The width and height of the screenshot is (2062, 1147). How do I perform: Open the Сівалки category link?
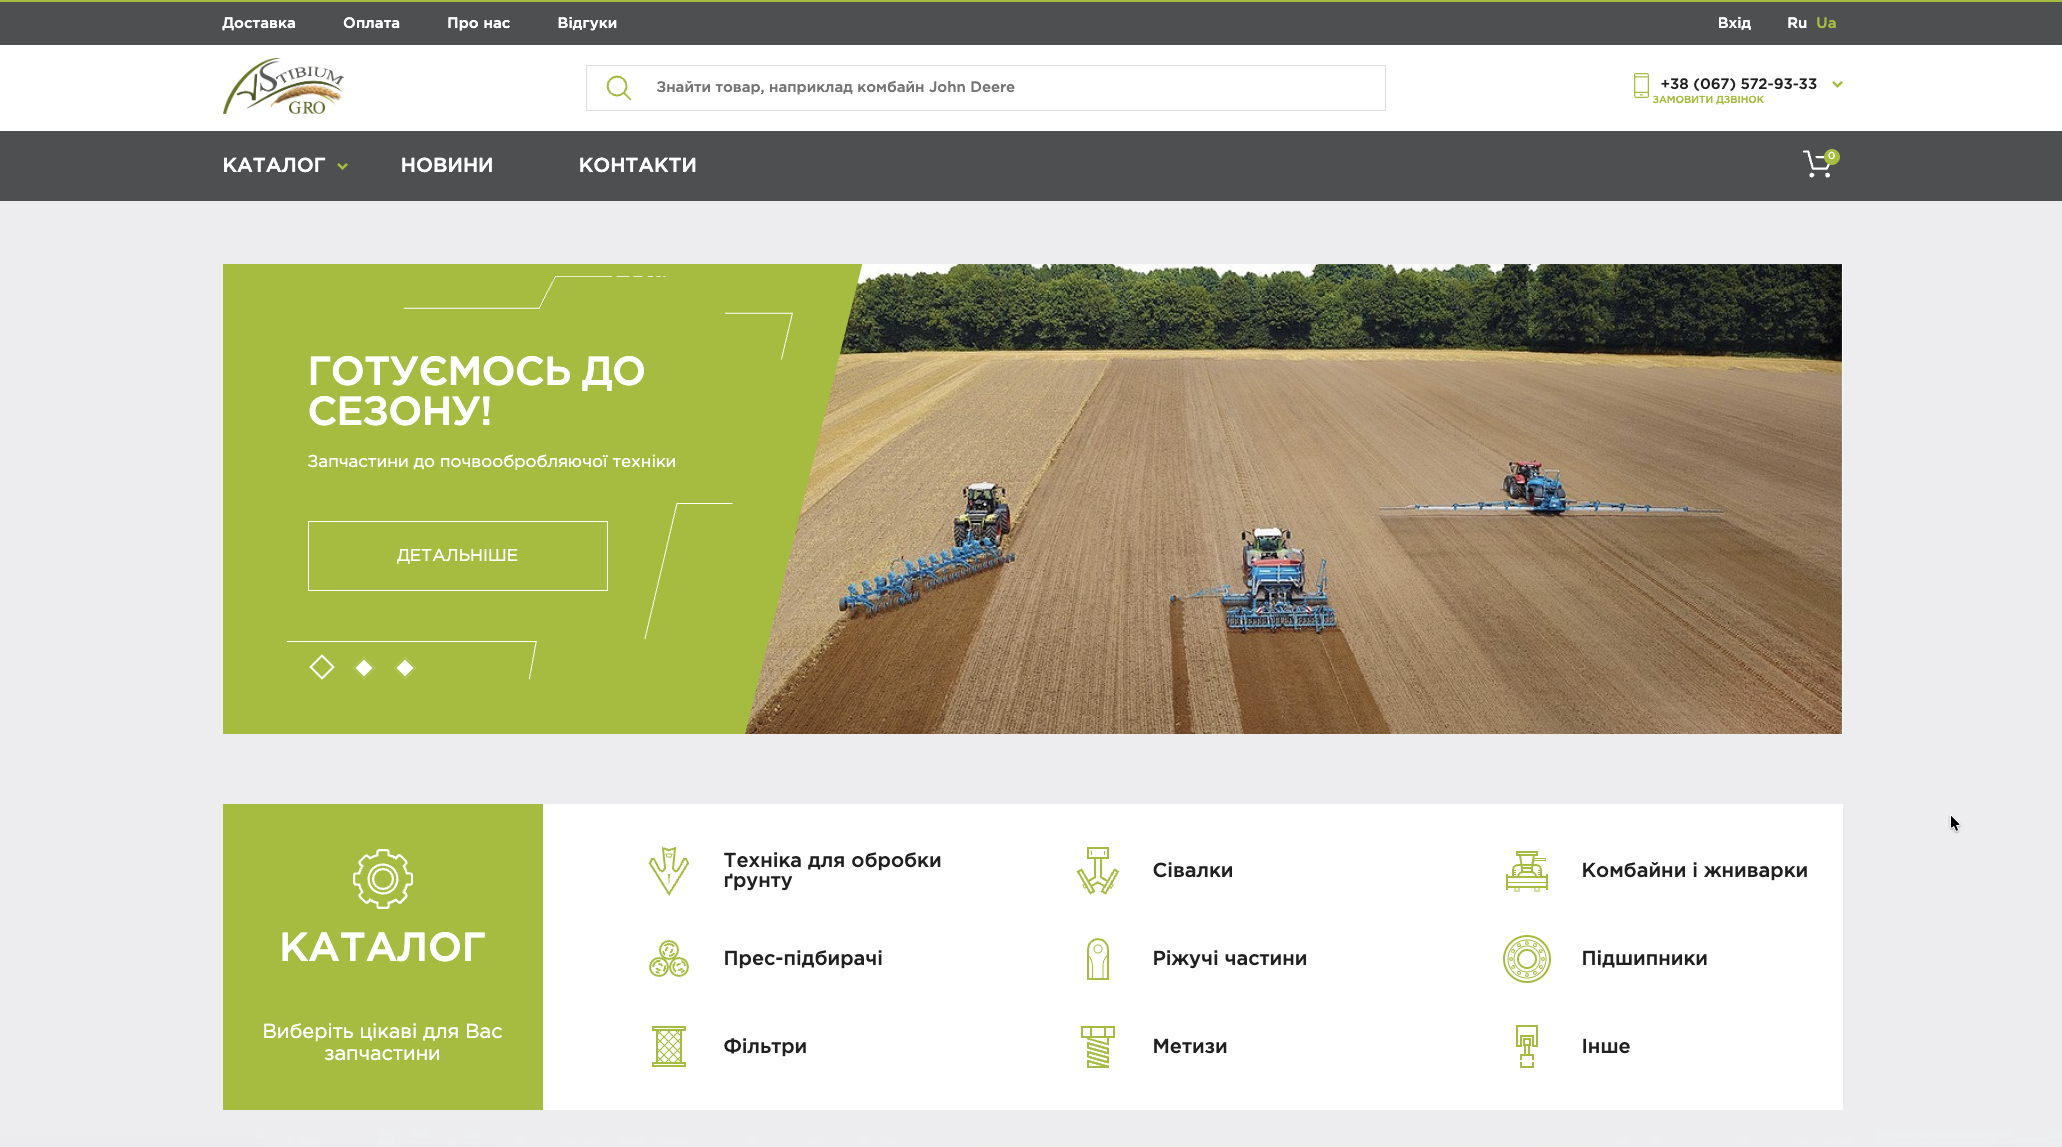[1192, 871]
